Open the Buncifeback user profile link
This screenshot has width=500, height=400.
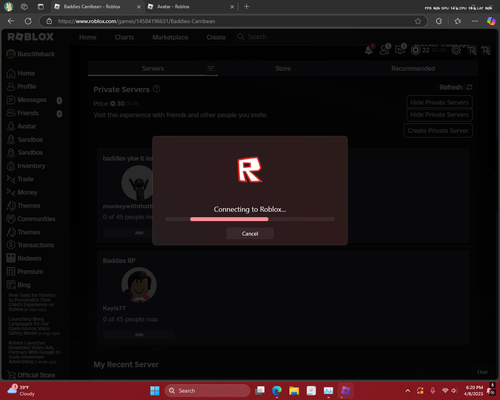[x=31, y=54]
